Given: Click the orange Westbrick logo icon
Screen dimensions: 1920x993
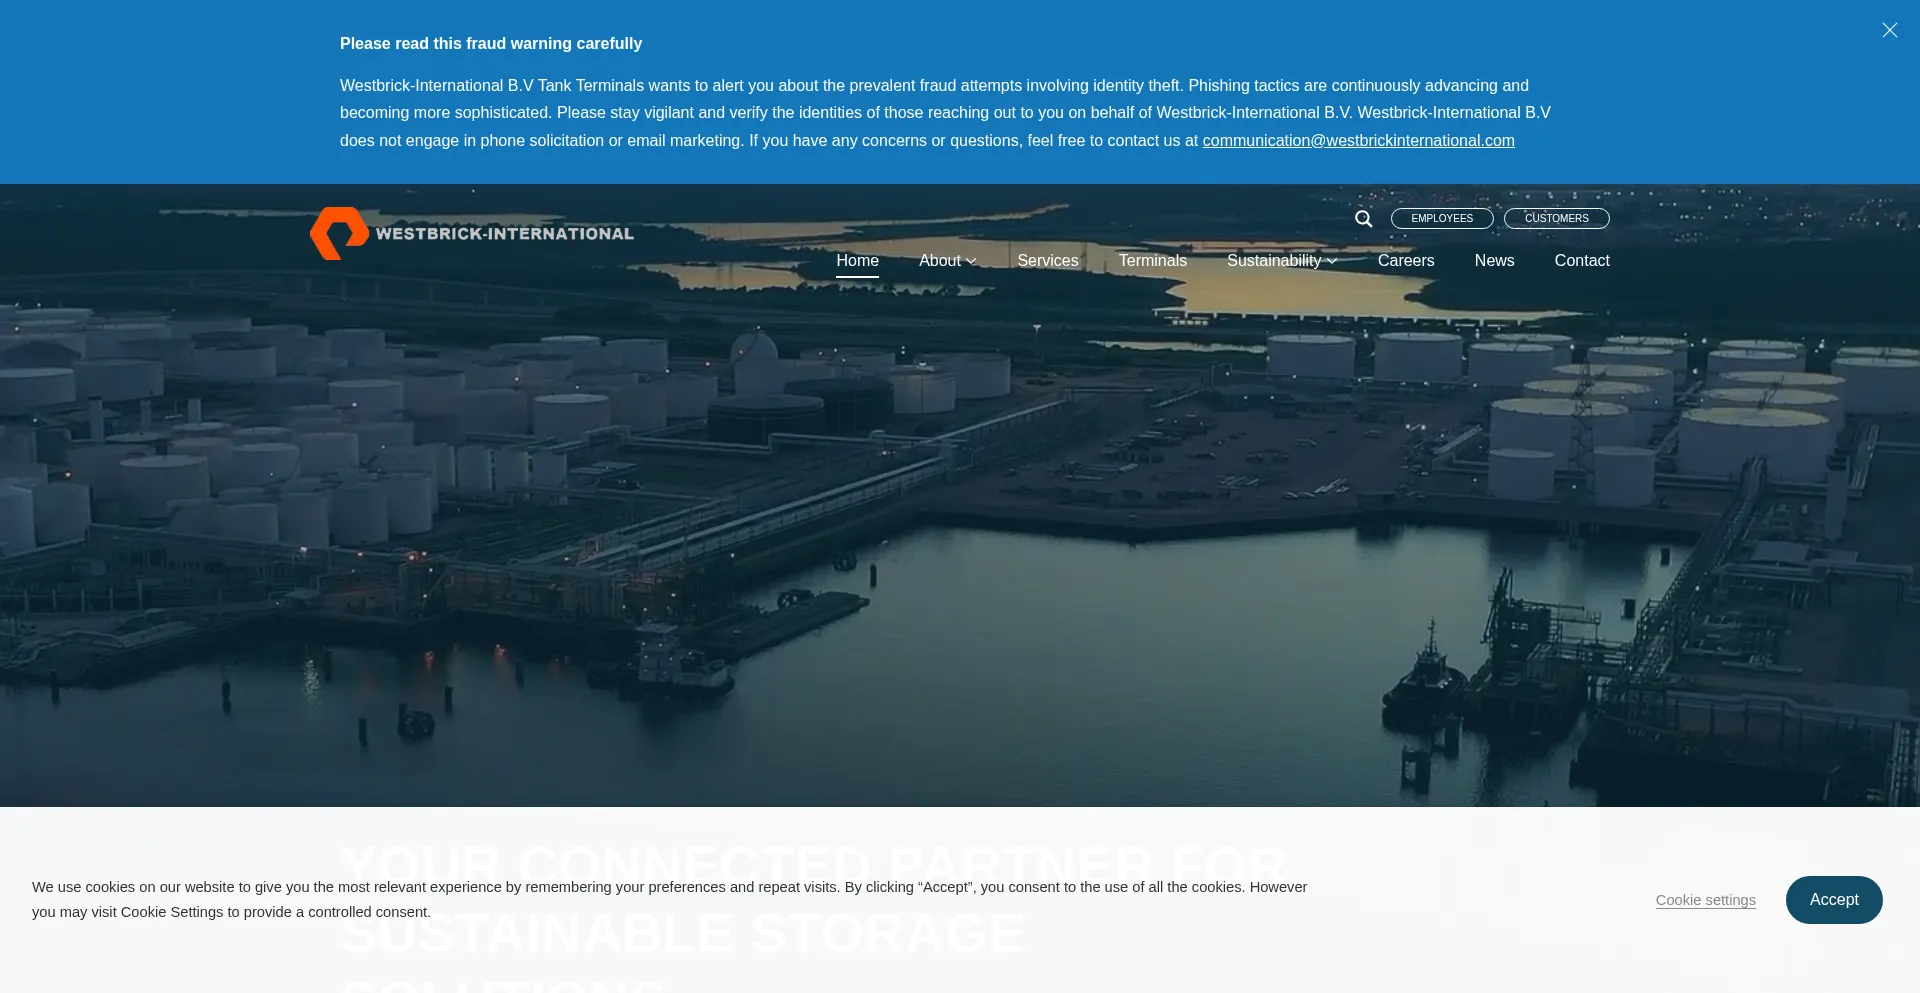Looking at the screenshot, I should 339,233.
